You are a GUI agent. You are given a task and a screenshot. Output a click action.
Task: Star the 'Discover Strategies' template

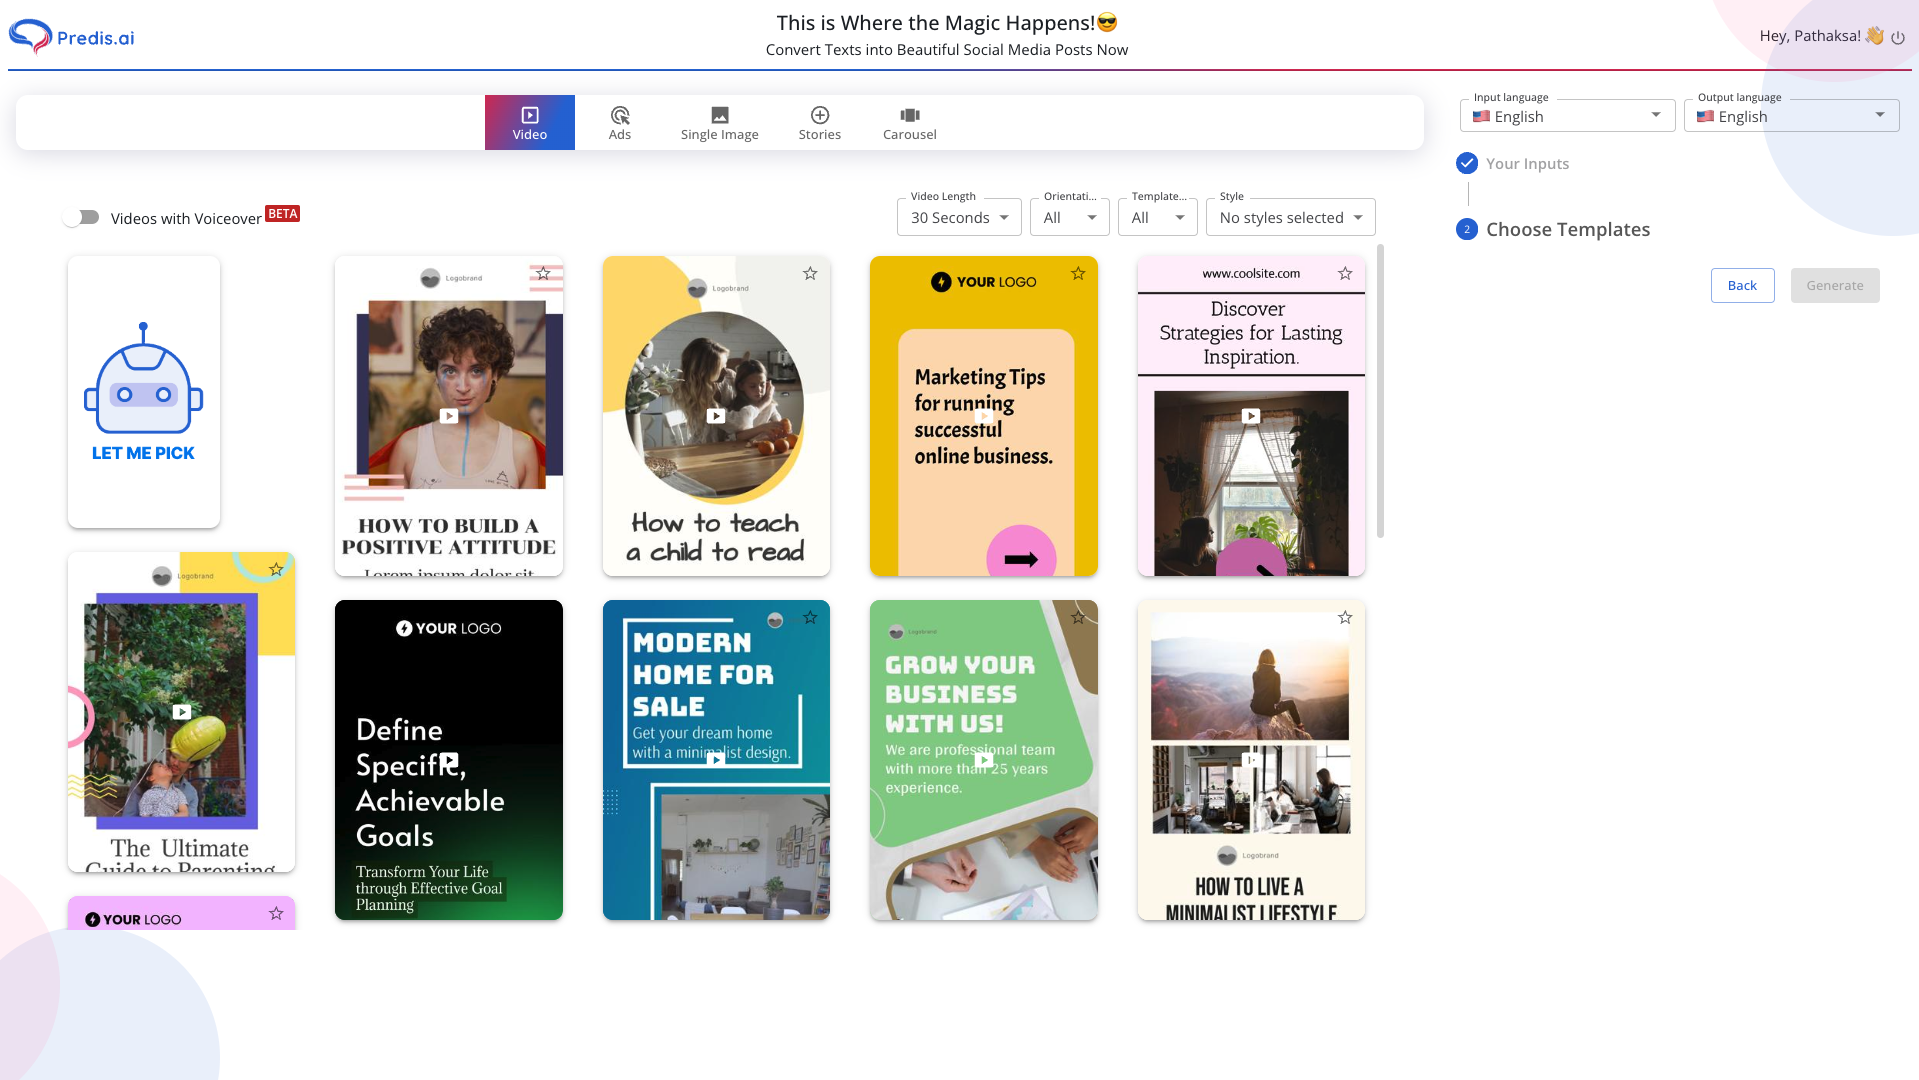(1345, 273)
